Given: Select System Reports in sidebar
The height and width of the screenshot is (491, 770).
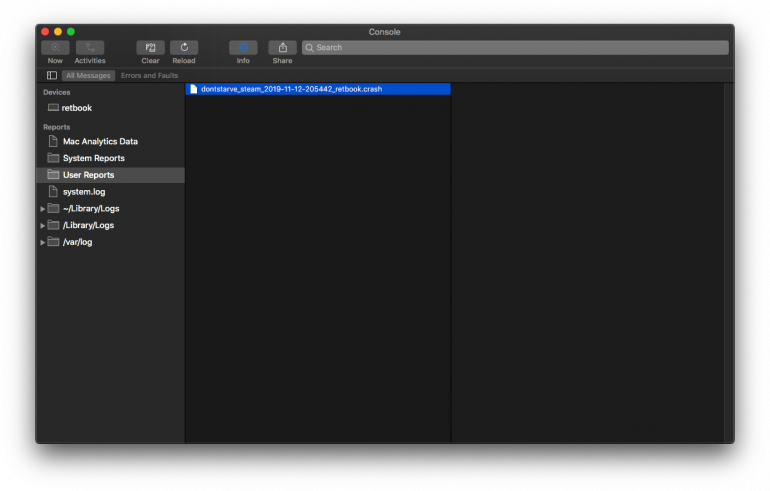Looking at the screenshot, I should coord(93,158).
